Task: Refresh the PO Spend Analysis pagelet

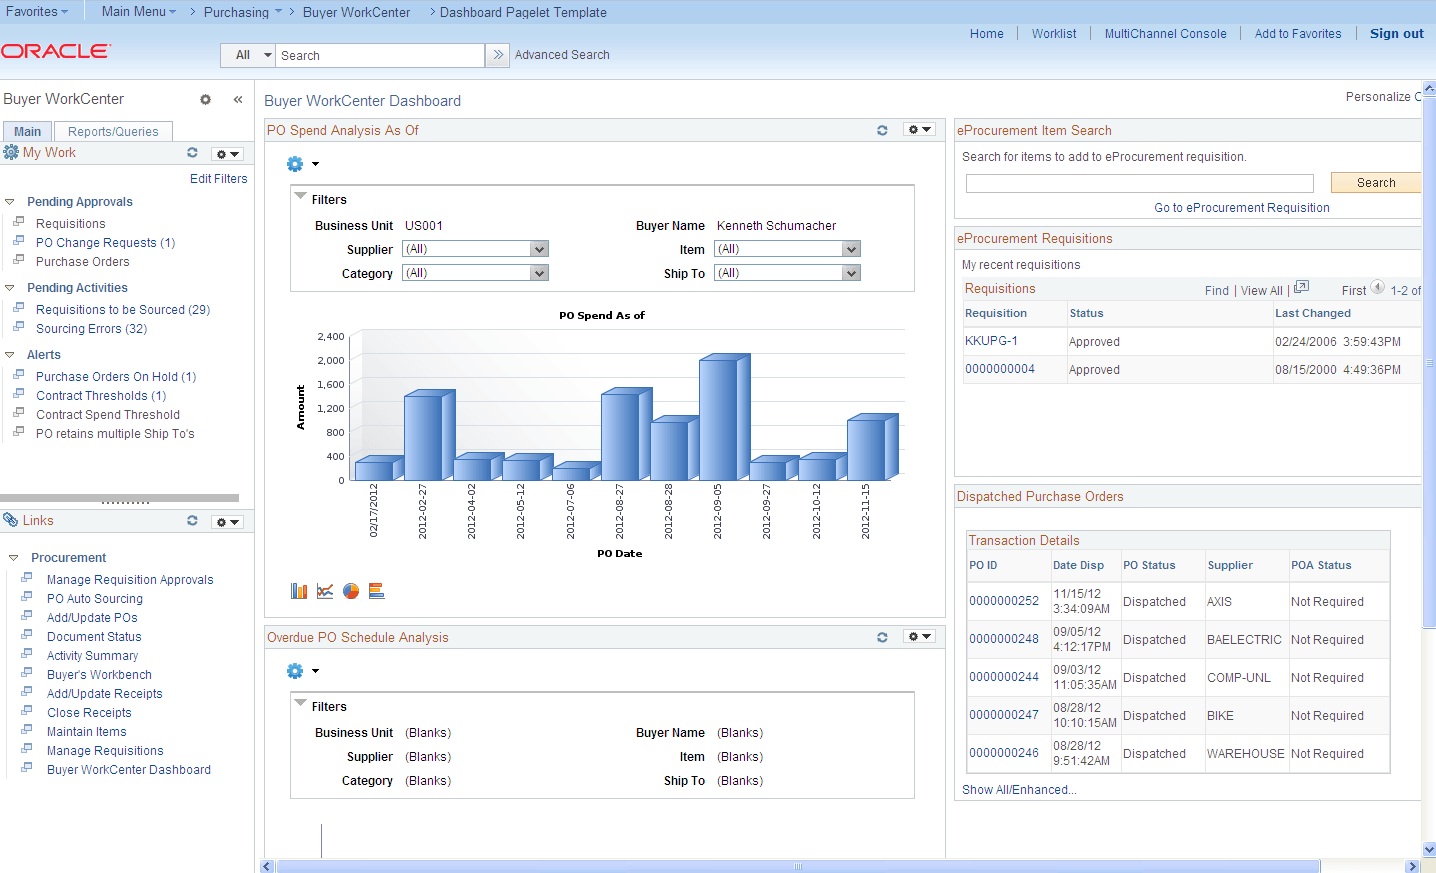Action: pyautogui.click(x=882, y=130)
